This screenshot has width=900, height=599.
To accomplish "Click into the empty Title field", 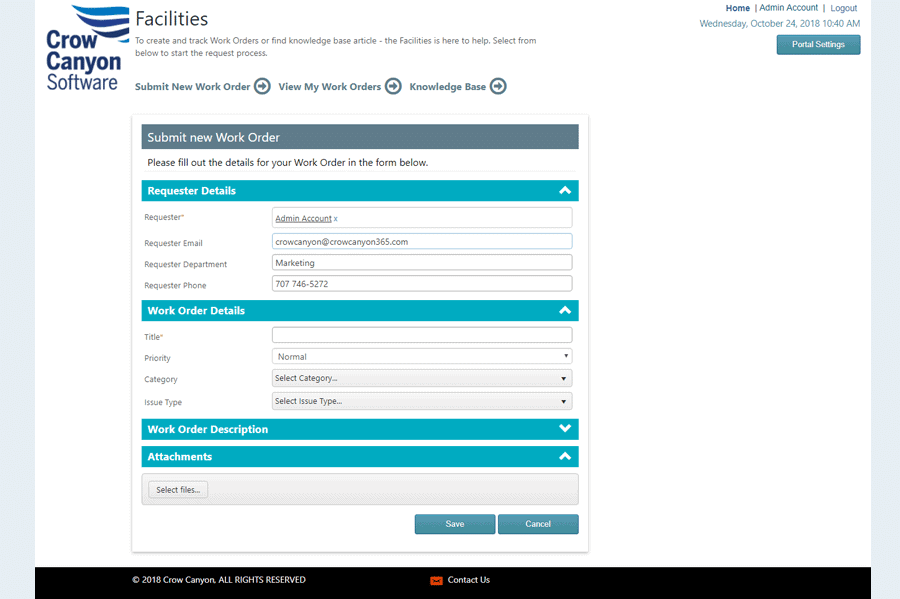I will [x=422, y=335].
